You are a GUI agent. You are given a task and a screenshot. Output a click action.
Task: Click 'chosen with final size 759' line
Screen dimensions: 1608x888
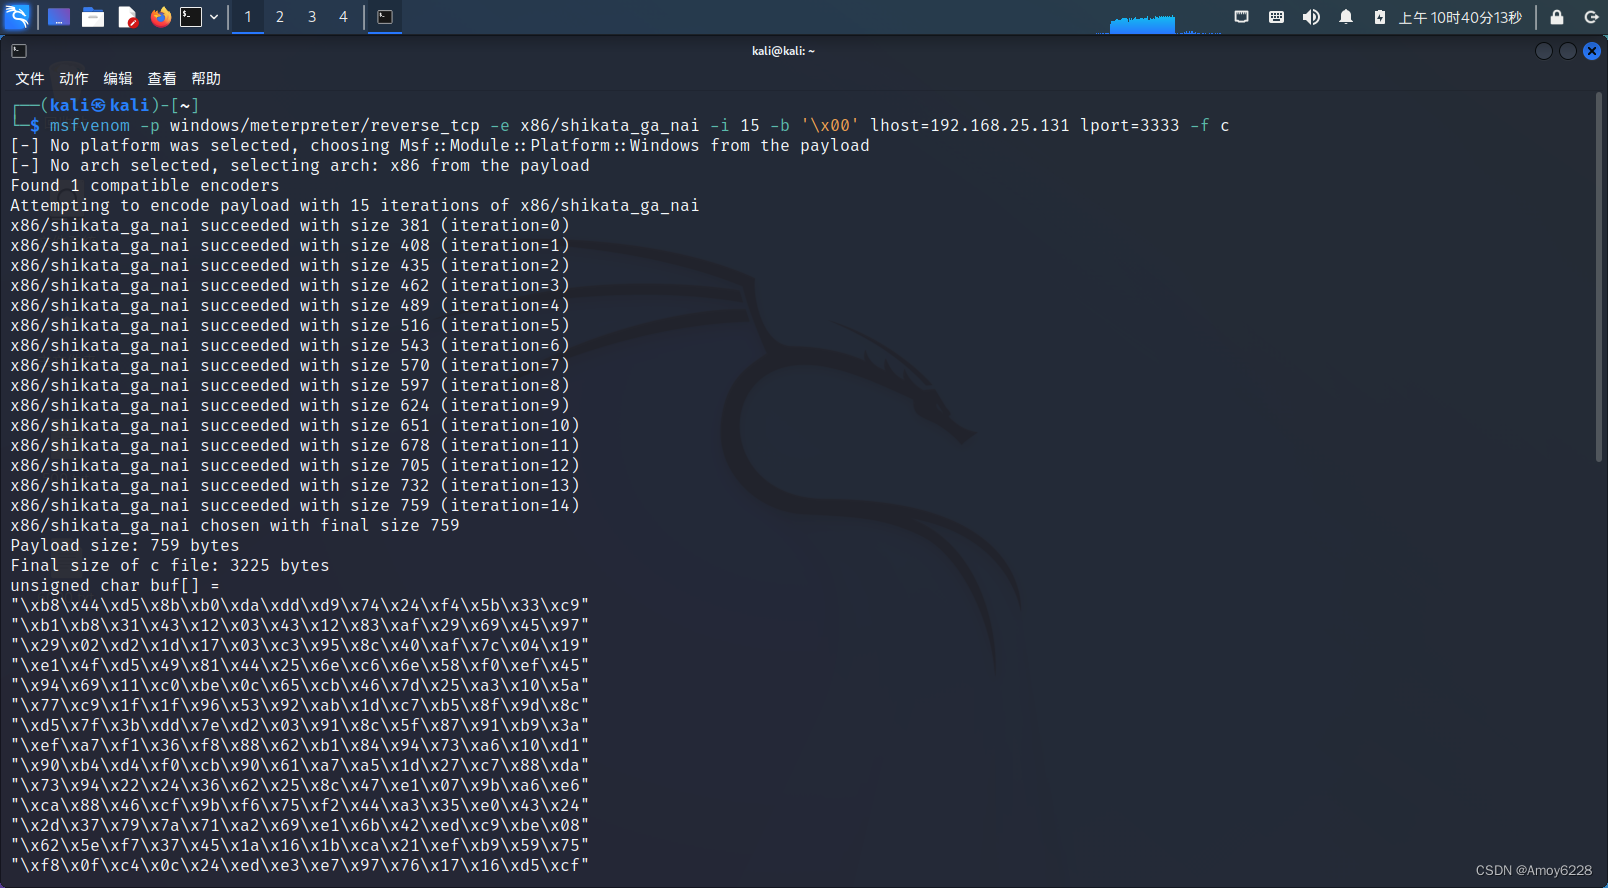[x=235, y=525]
